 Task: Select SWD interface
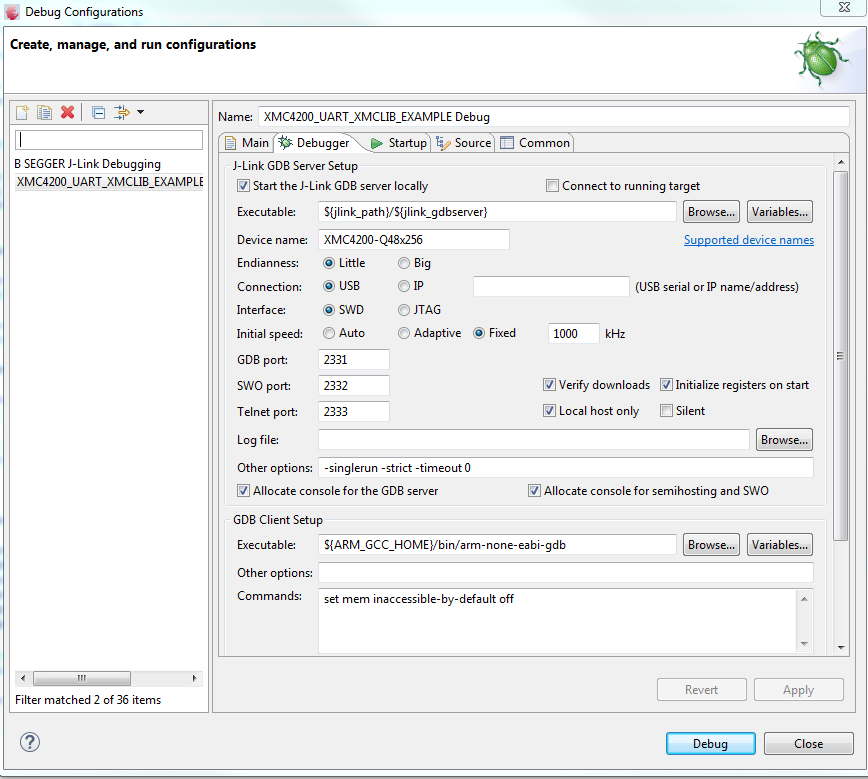point(329,310)
